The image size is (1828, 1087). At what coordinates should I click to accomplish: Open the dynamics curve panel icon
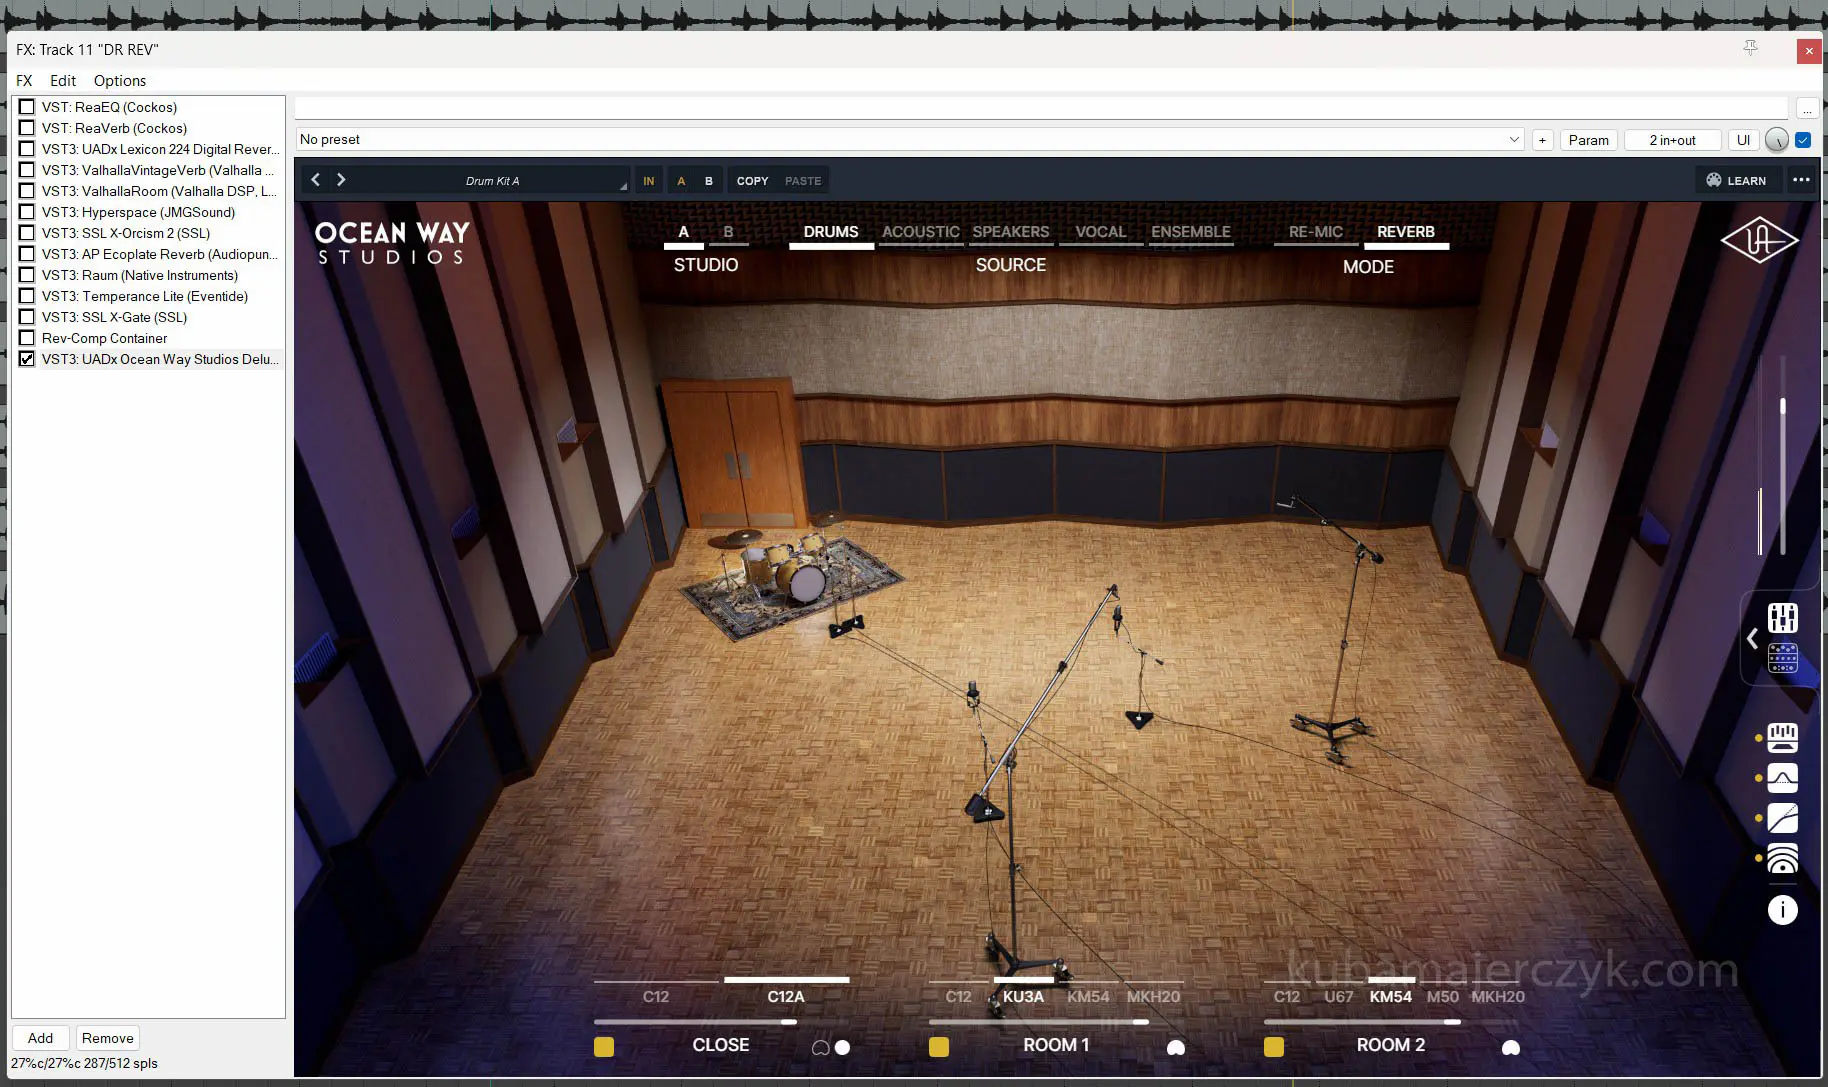pyautogui.click(x=1782, y=818)
